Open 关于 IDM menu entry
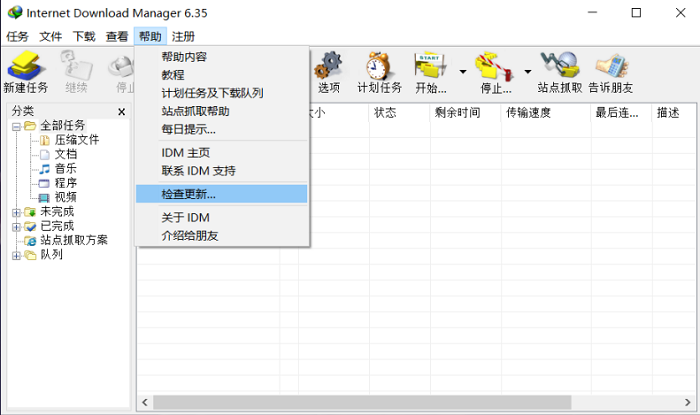 click(x=222, y=217)
